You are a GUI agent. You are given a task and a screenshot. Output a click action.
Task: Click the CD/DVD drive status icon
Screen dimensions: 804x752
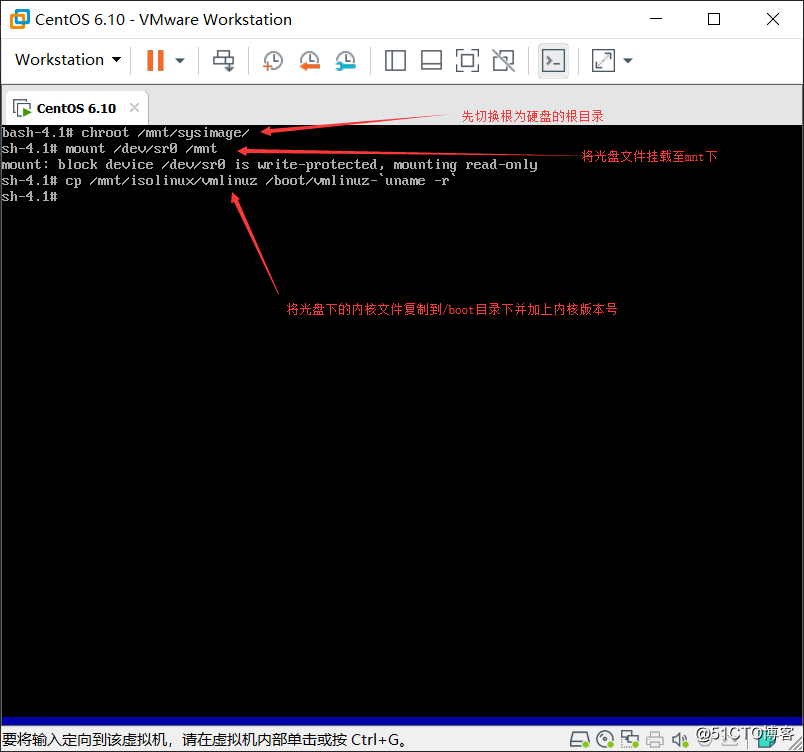(x=605, y=740)
